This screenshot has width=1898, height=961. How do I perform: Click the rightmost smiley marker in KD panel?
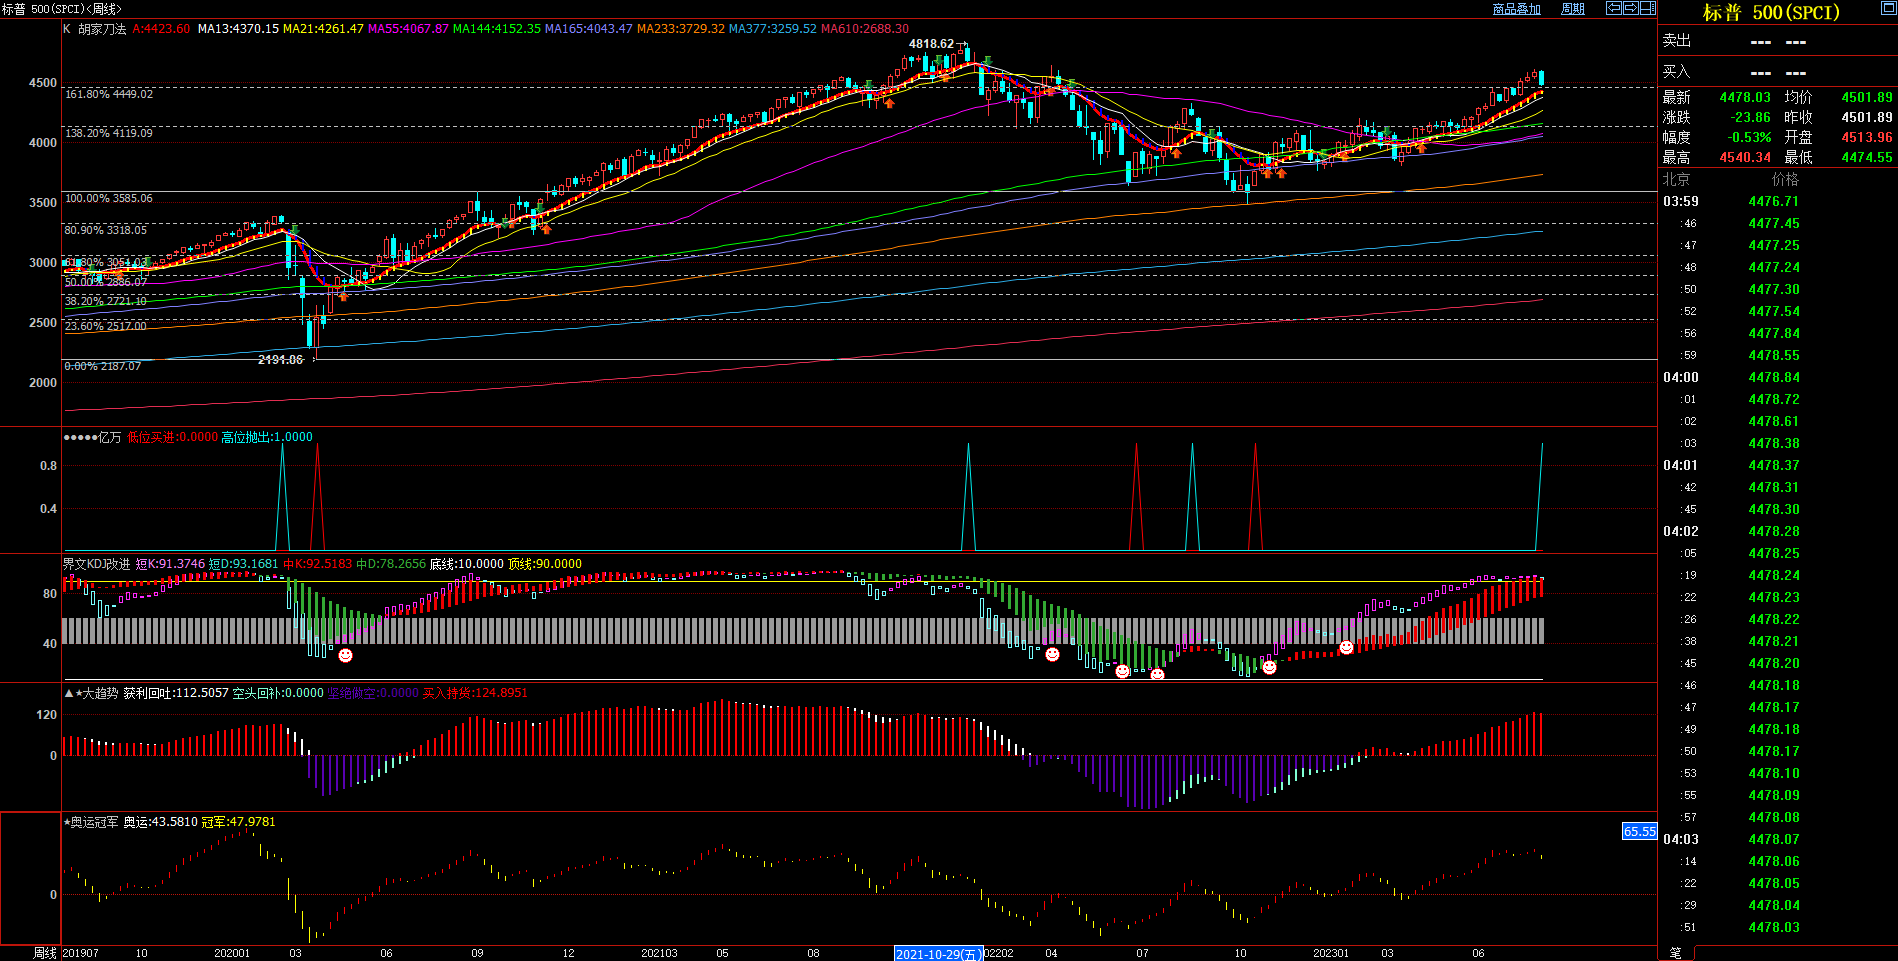click(1346, 648)
